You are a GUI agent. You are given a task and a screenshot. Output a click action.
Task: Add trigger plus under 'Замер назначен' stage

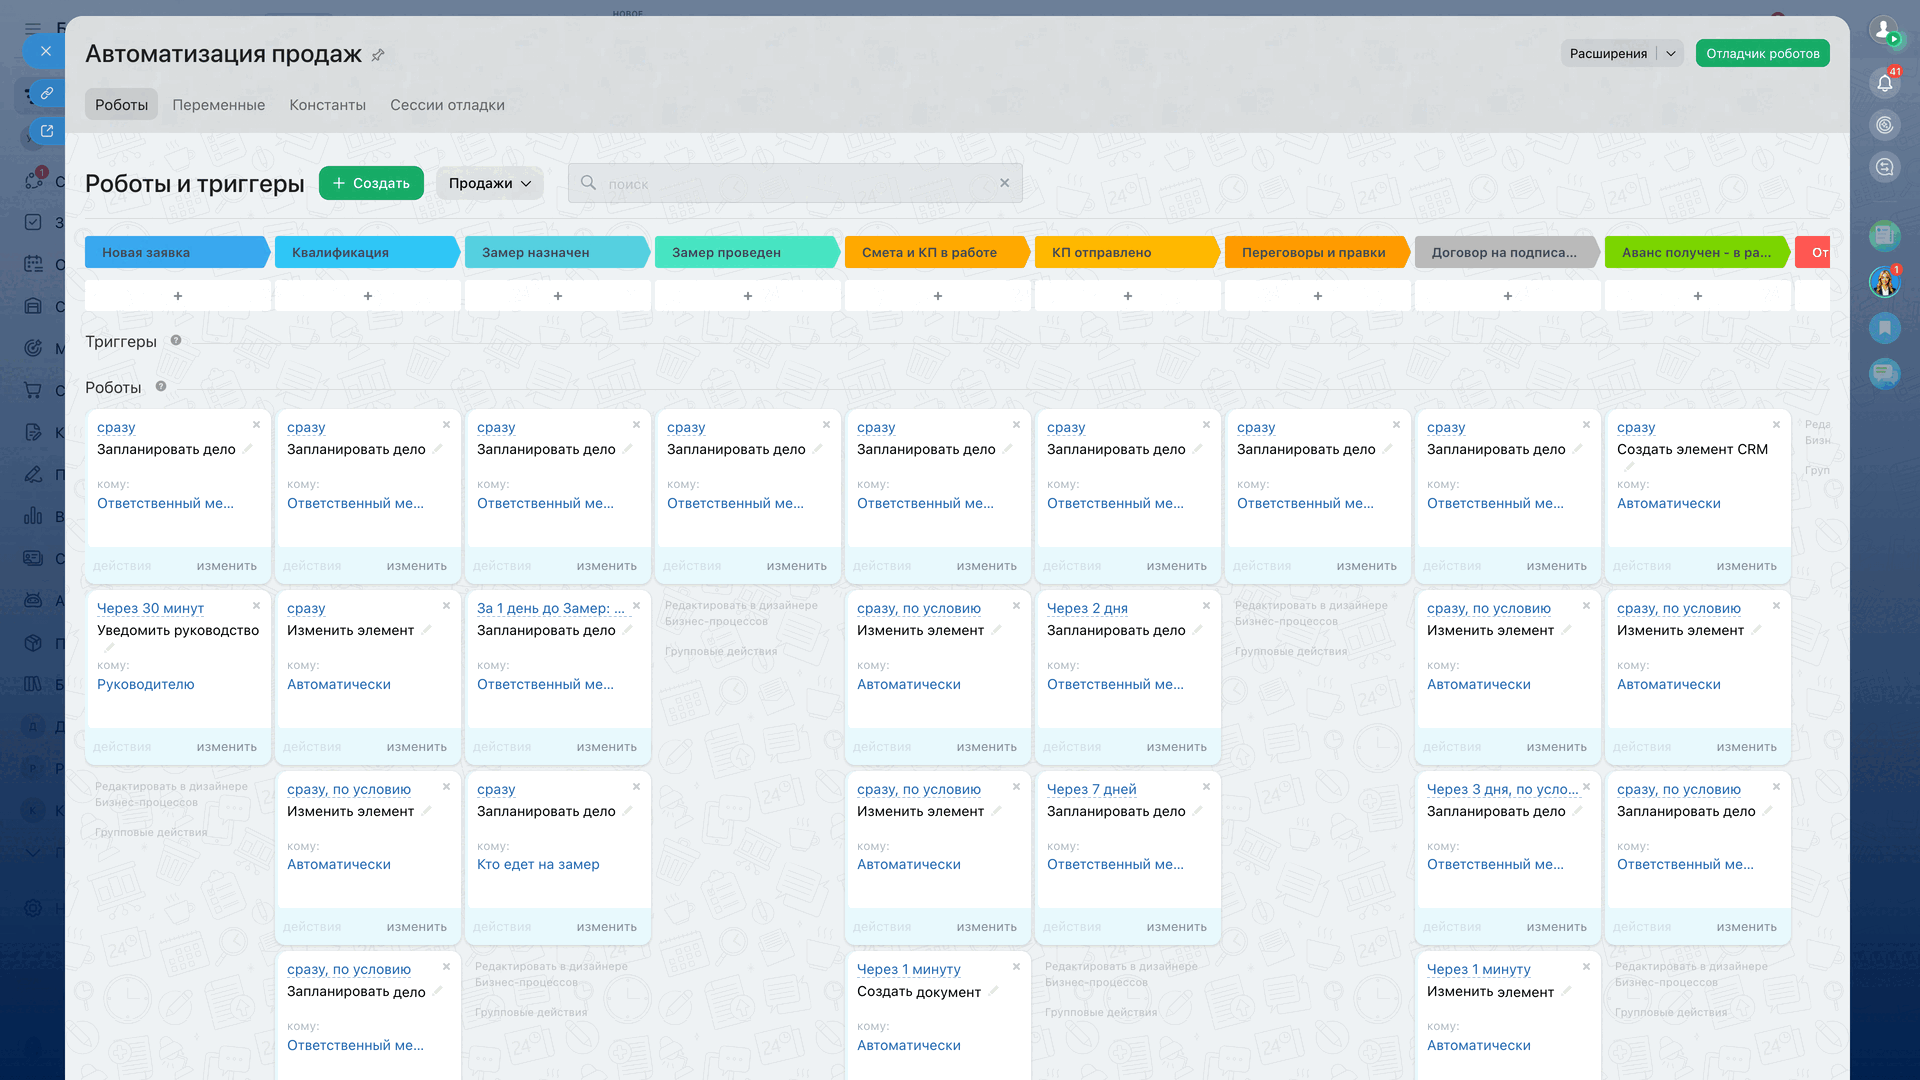pos(558,296)
